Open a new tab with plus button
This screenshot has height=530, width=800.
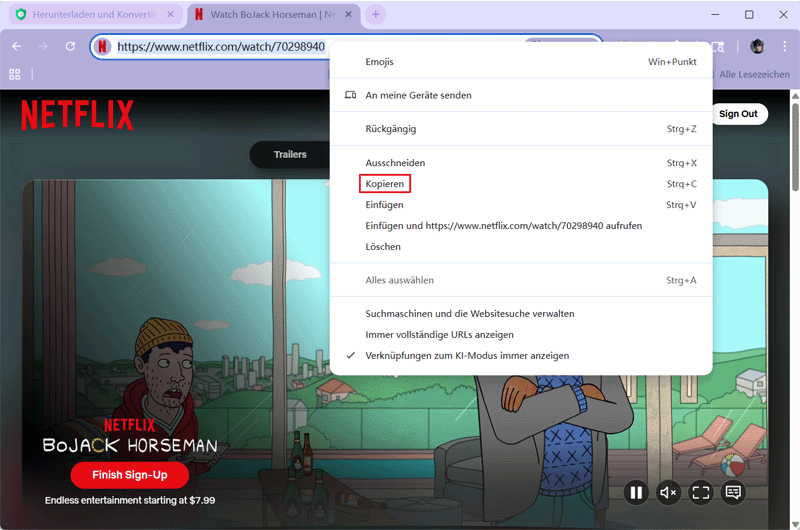[x=376, y=14]
